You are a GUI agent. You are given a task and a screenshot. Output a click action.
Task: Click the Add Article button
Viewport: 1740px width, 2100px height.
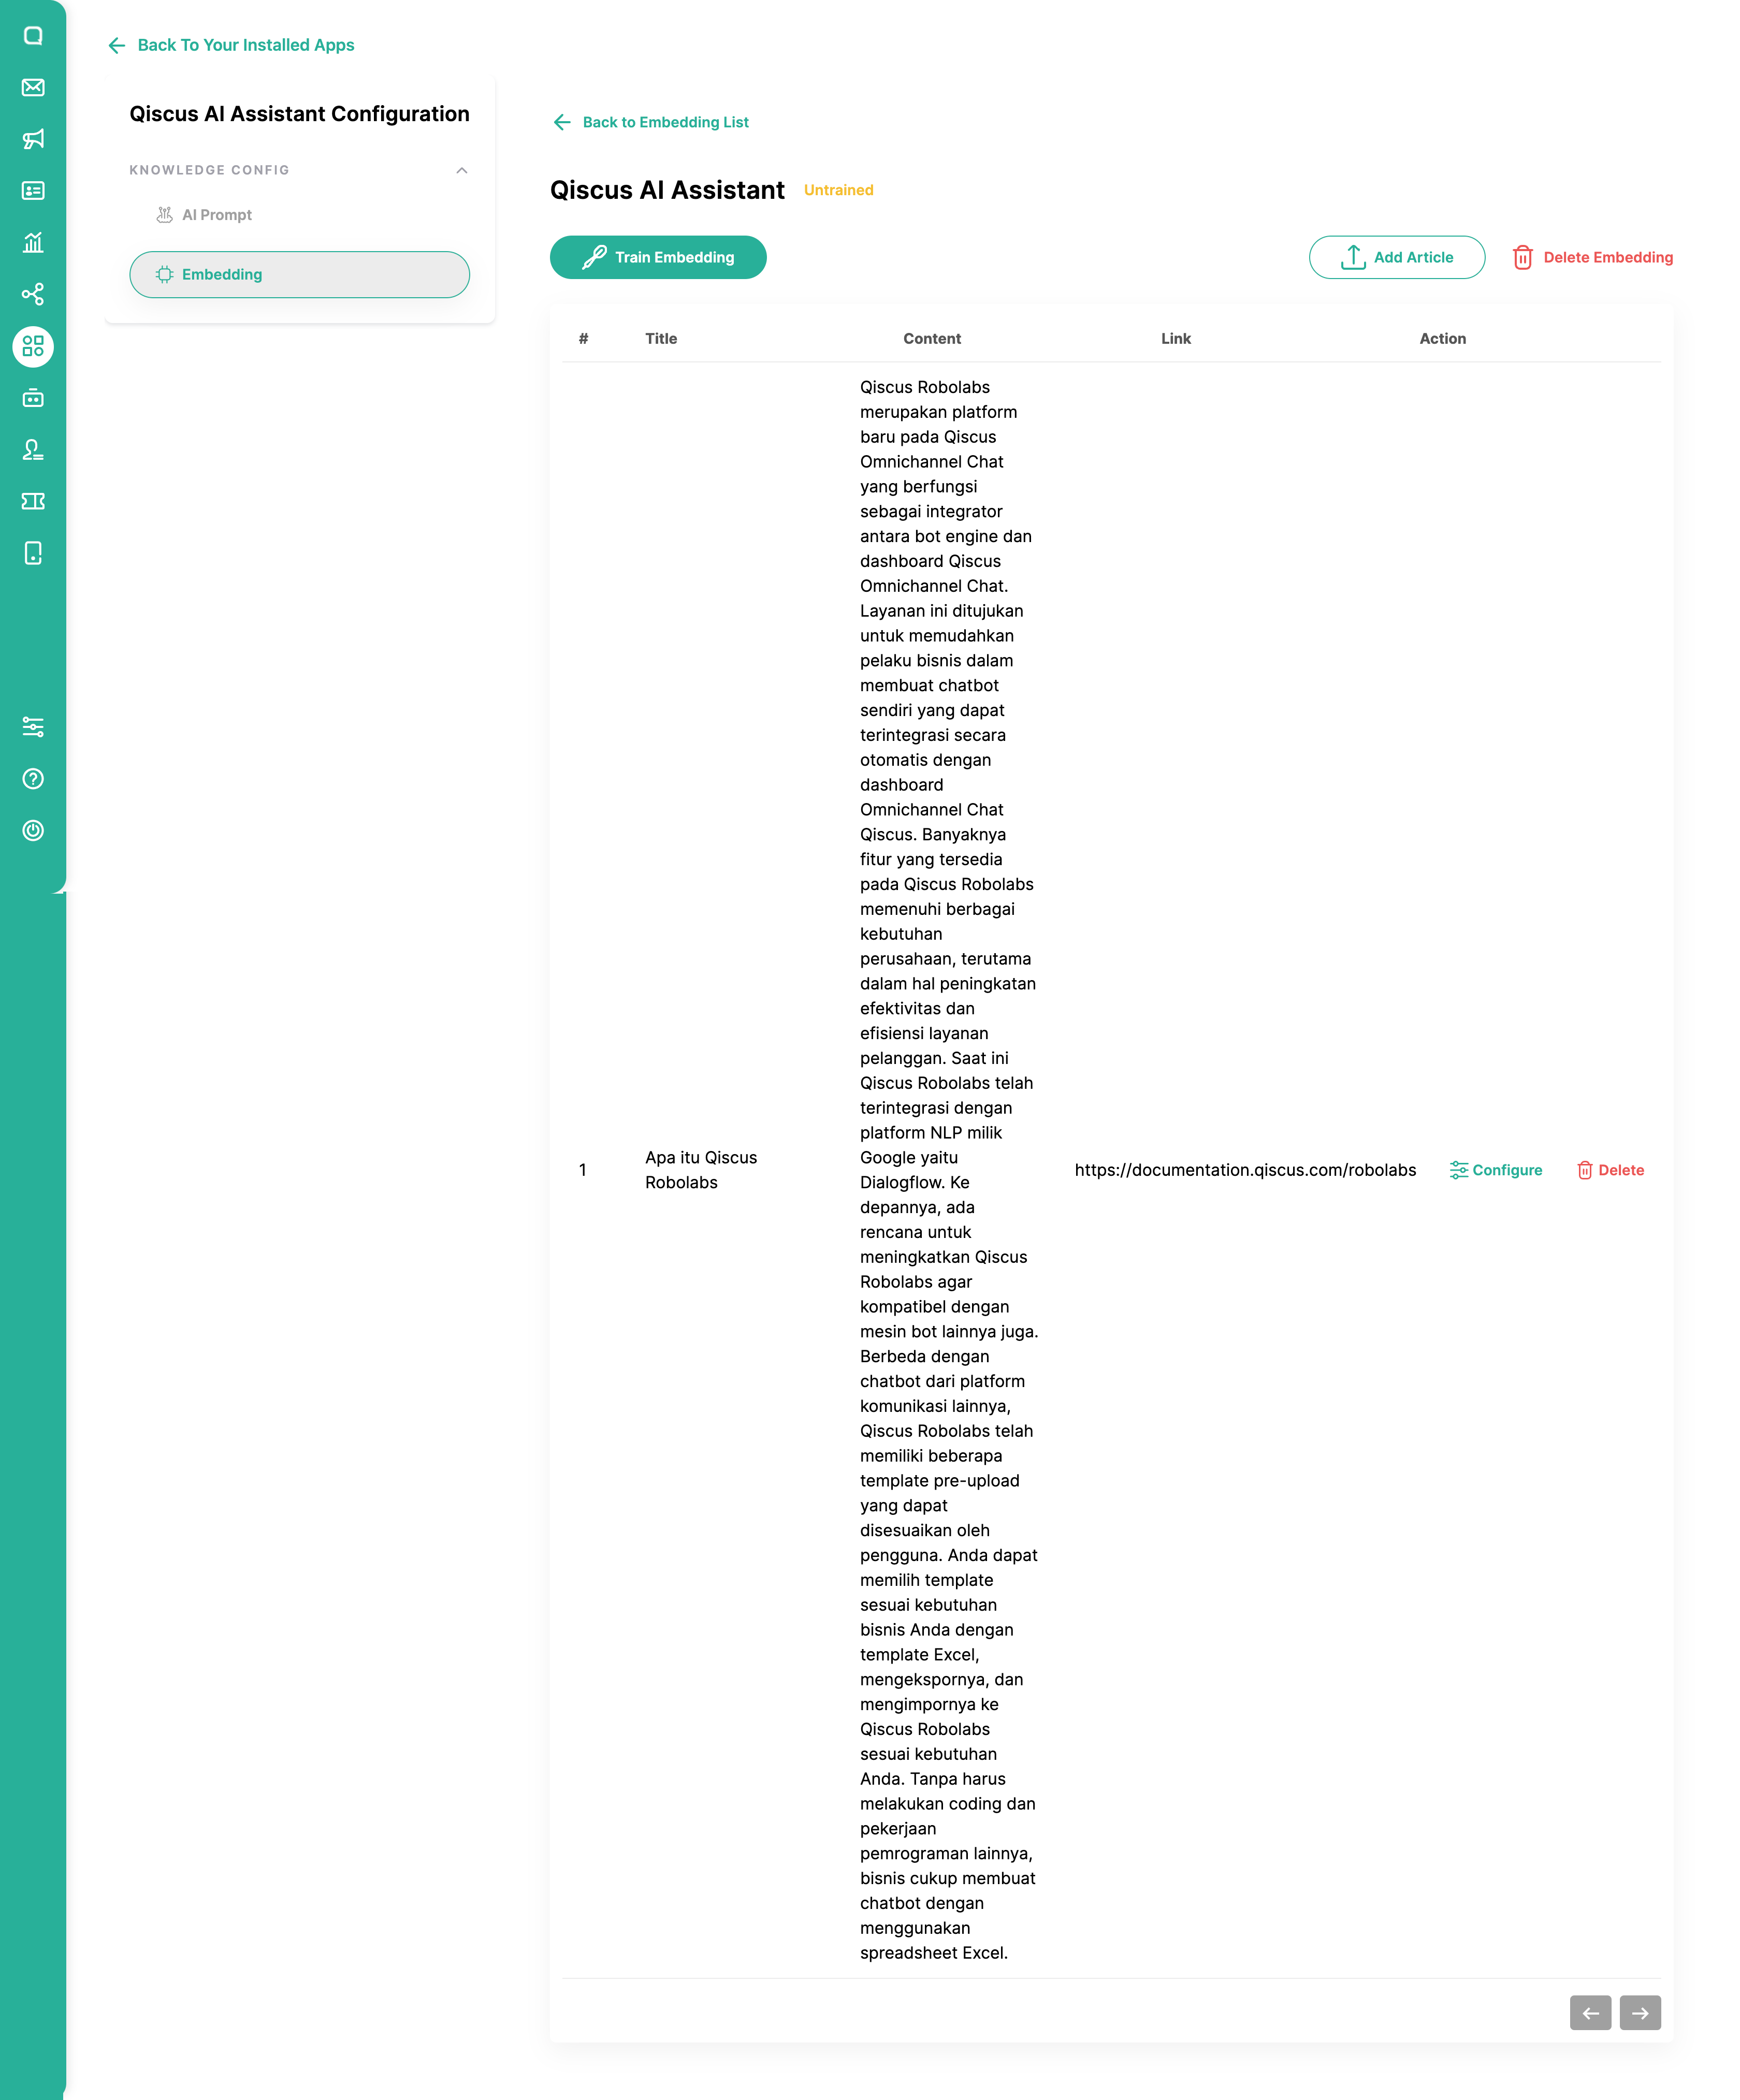pyautogui.click(x=1397, y=257)
